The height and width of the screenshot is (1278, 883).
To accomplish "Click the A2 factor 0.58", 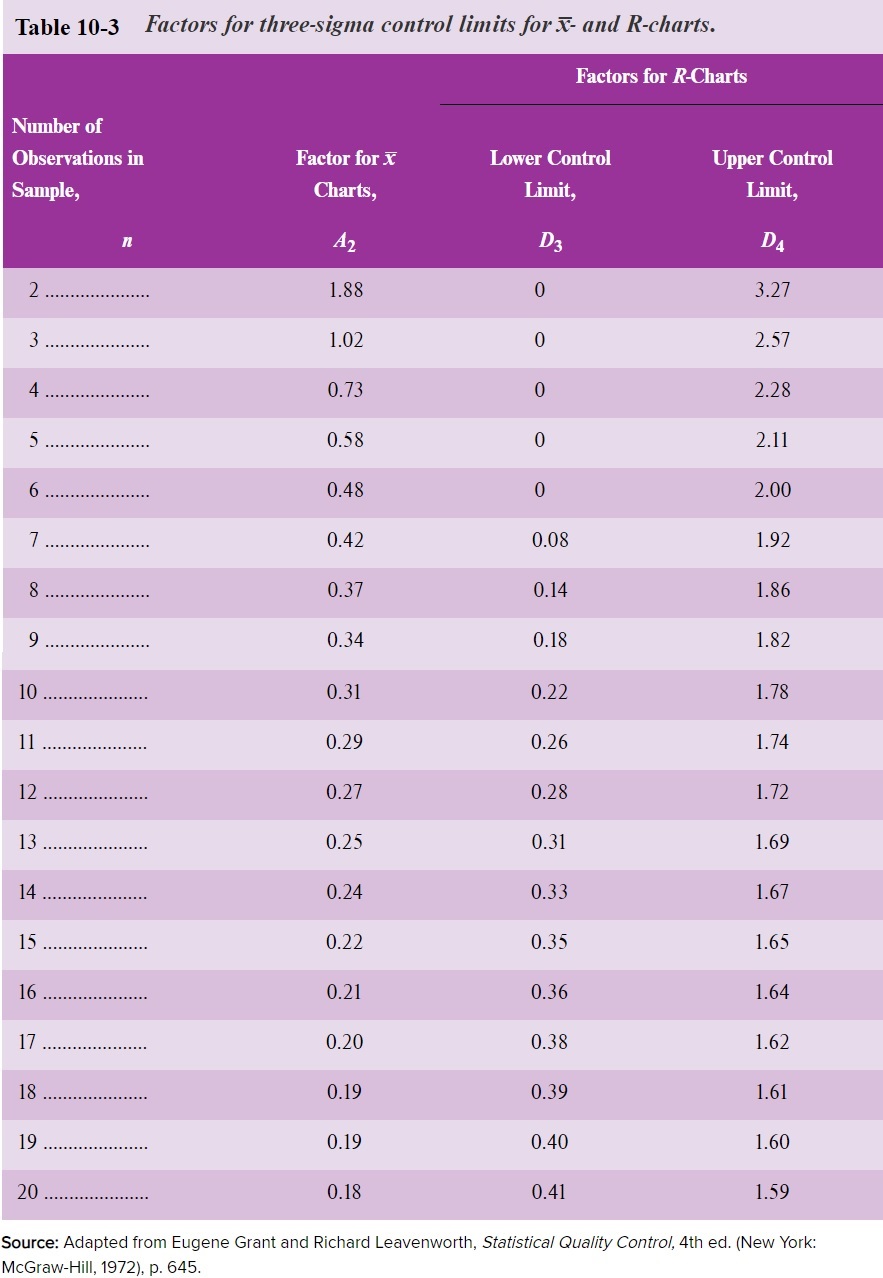I will (345, 440).
